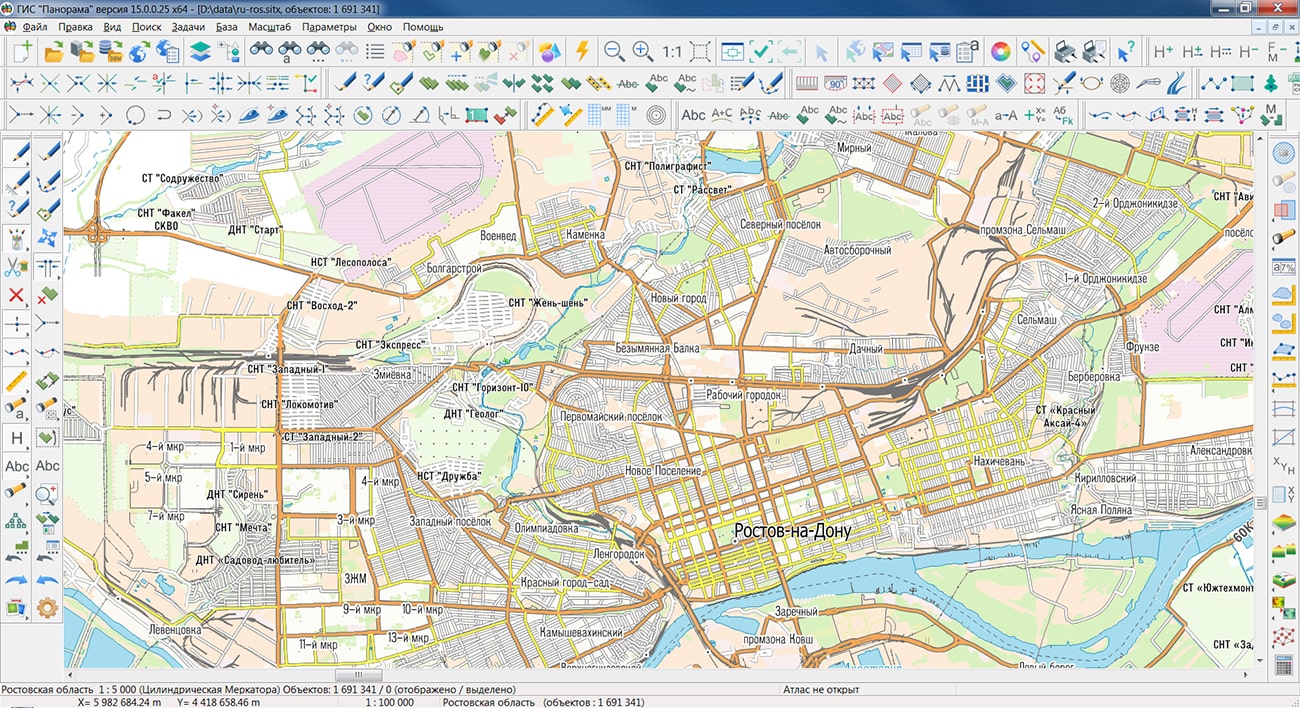Select the scissors cut tool in left panel
Image resolution: width=1300 pixels, height=708 pixels.
pyautogui.click(x=16, y=267)
